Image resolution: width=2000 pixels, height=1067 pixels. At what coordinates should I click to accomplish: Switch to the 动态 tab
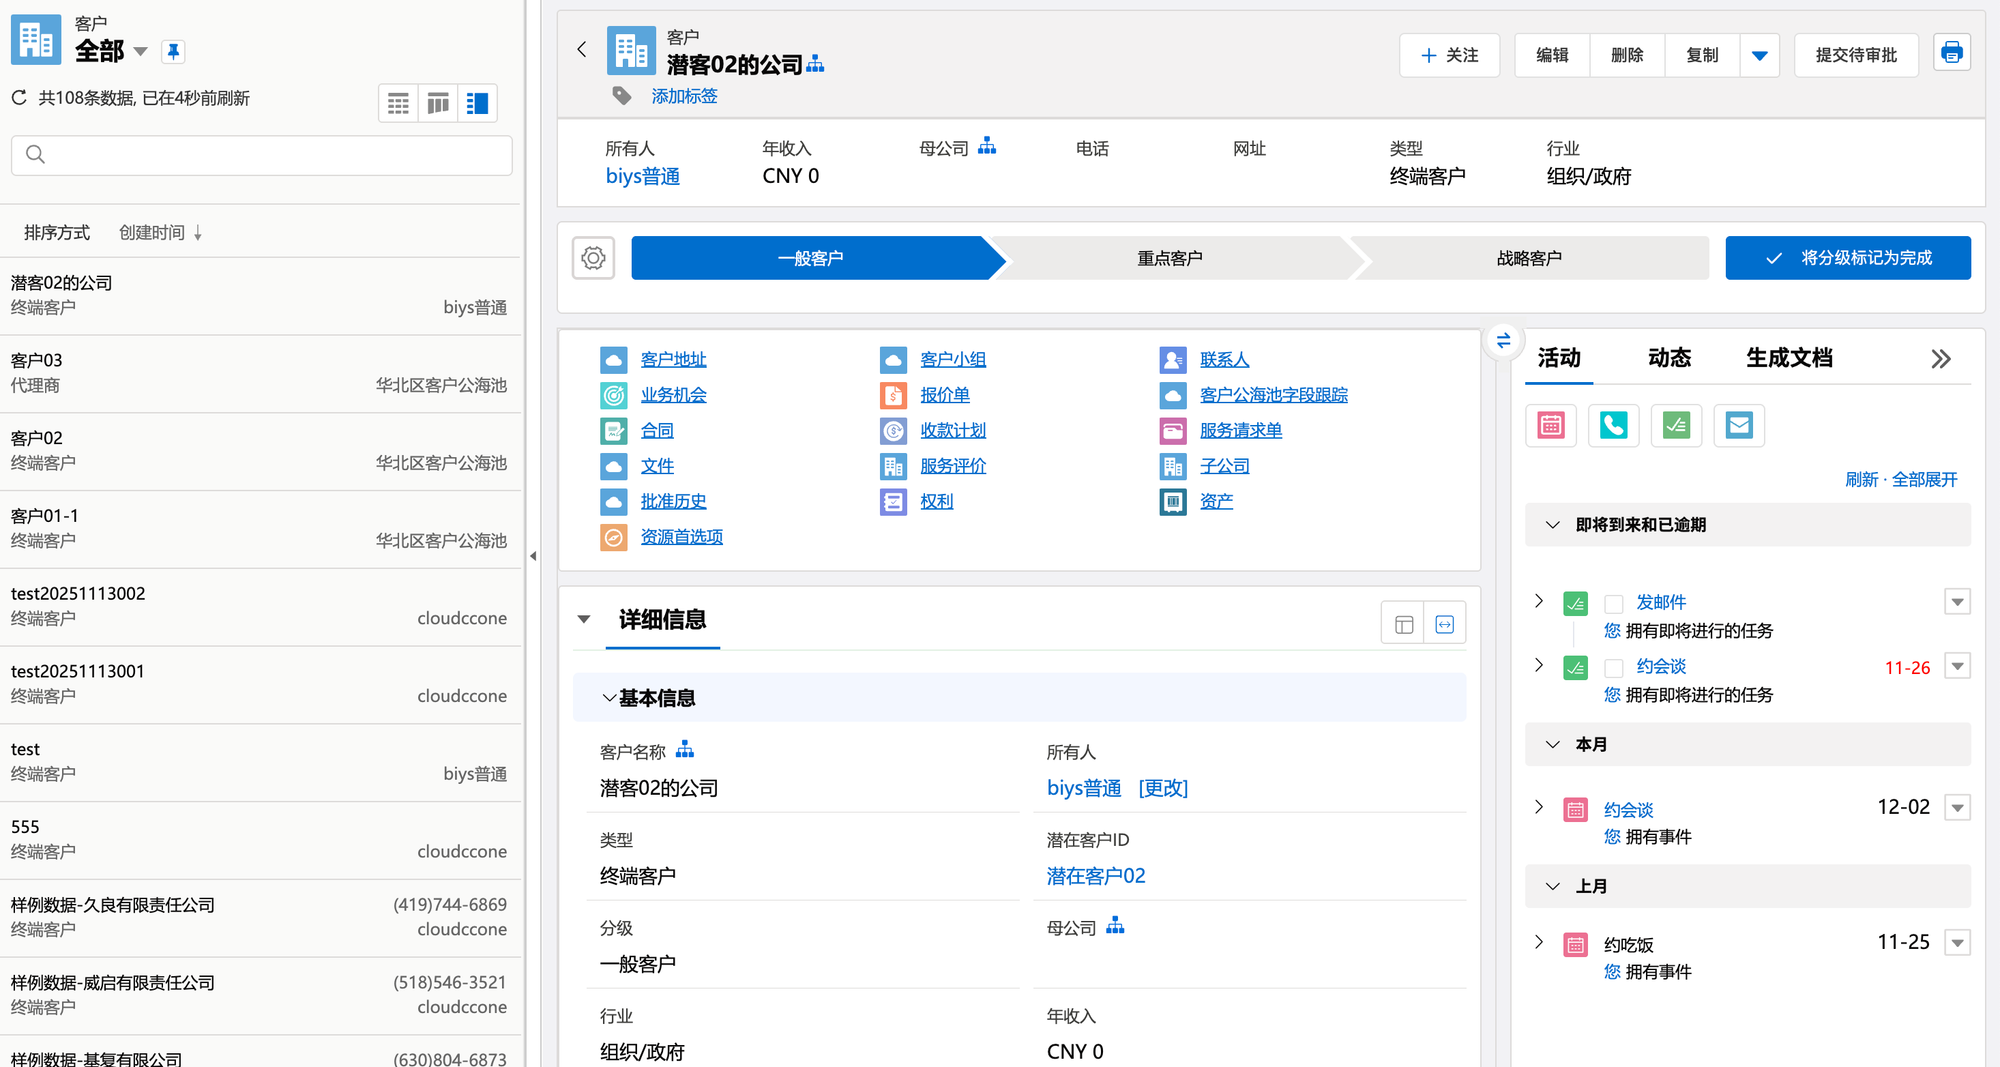pos(1669,358)
